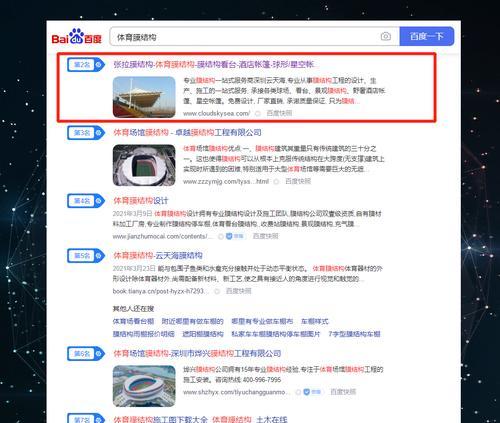Open 百度快照 for jianzhumocai.com result
Screen dimensions: 500x423
266,236
